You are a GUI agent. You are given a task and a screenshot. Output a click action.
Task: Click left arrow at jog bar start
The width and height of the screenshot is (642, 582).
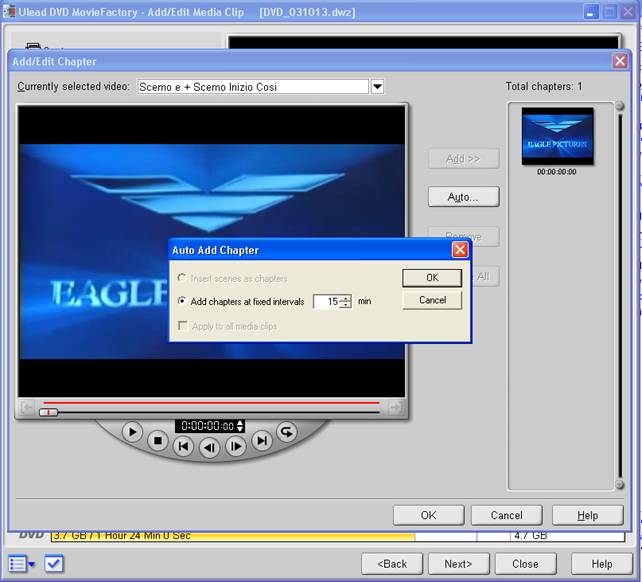click(27, 408)
